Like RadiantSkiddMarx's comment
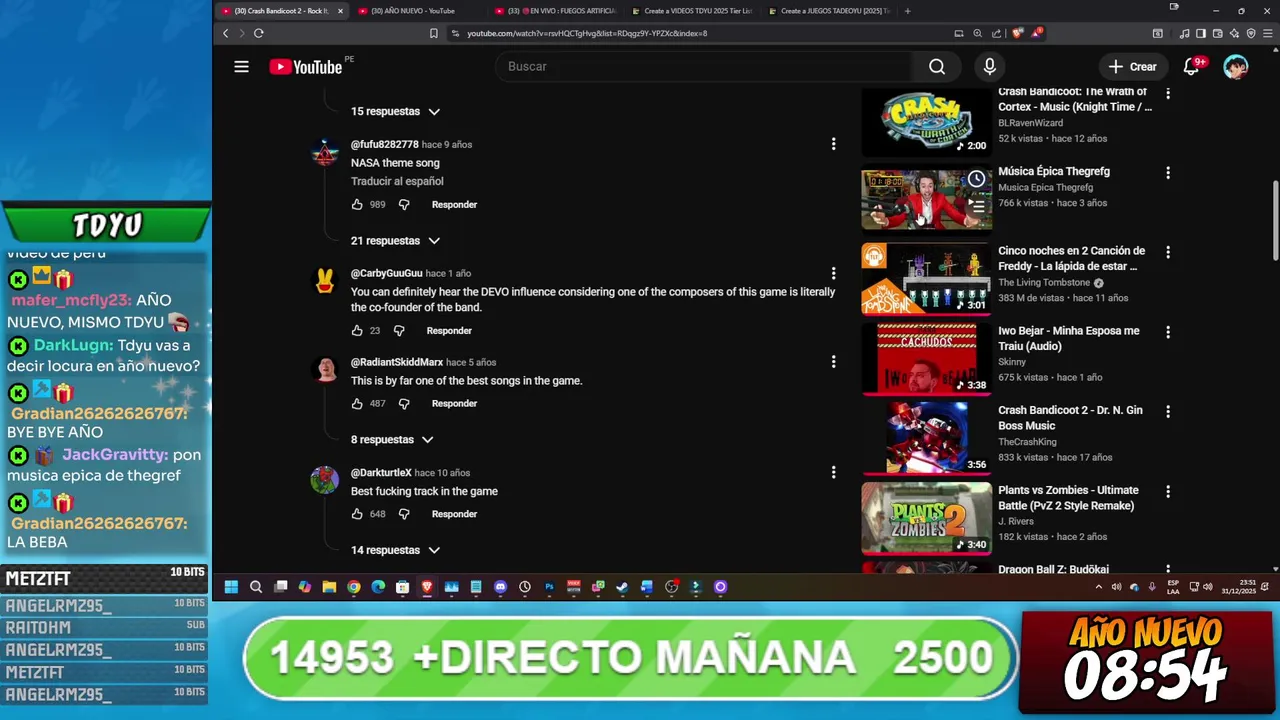Image resolution: width=1280 pixels, height=720 pixels. click(x=357, y=403)
